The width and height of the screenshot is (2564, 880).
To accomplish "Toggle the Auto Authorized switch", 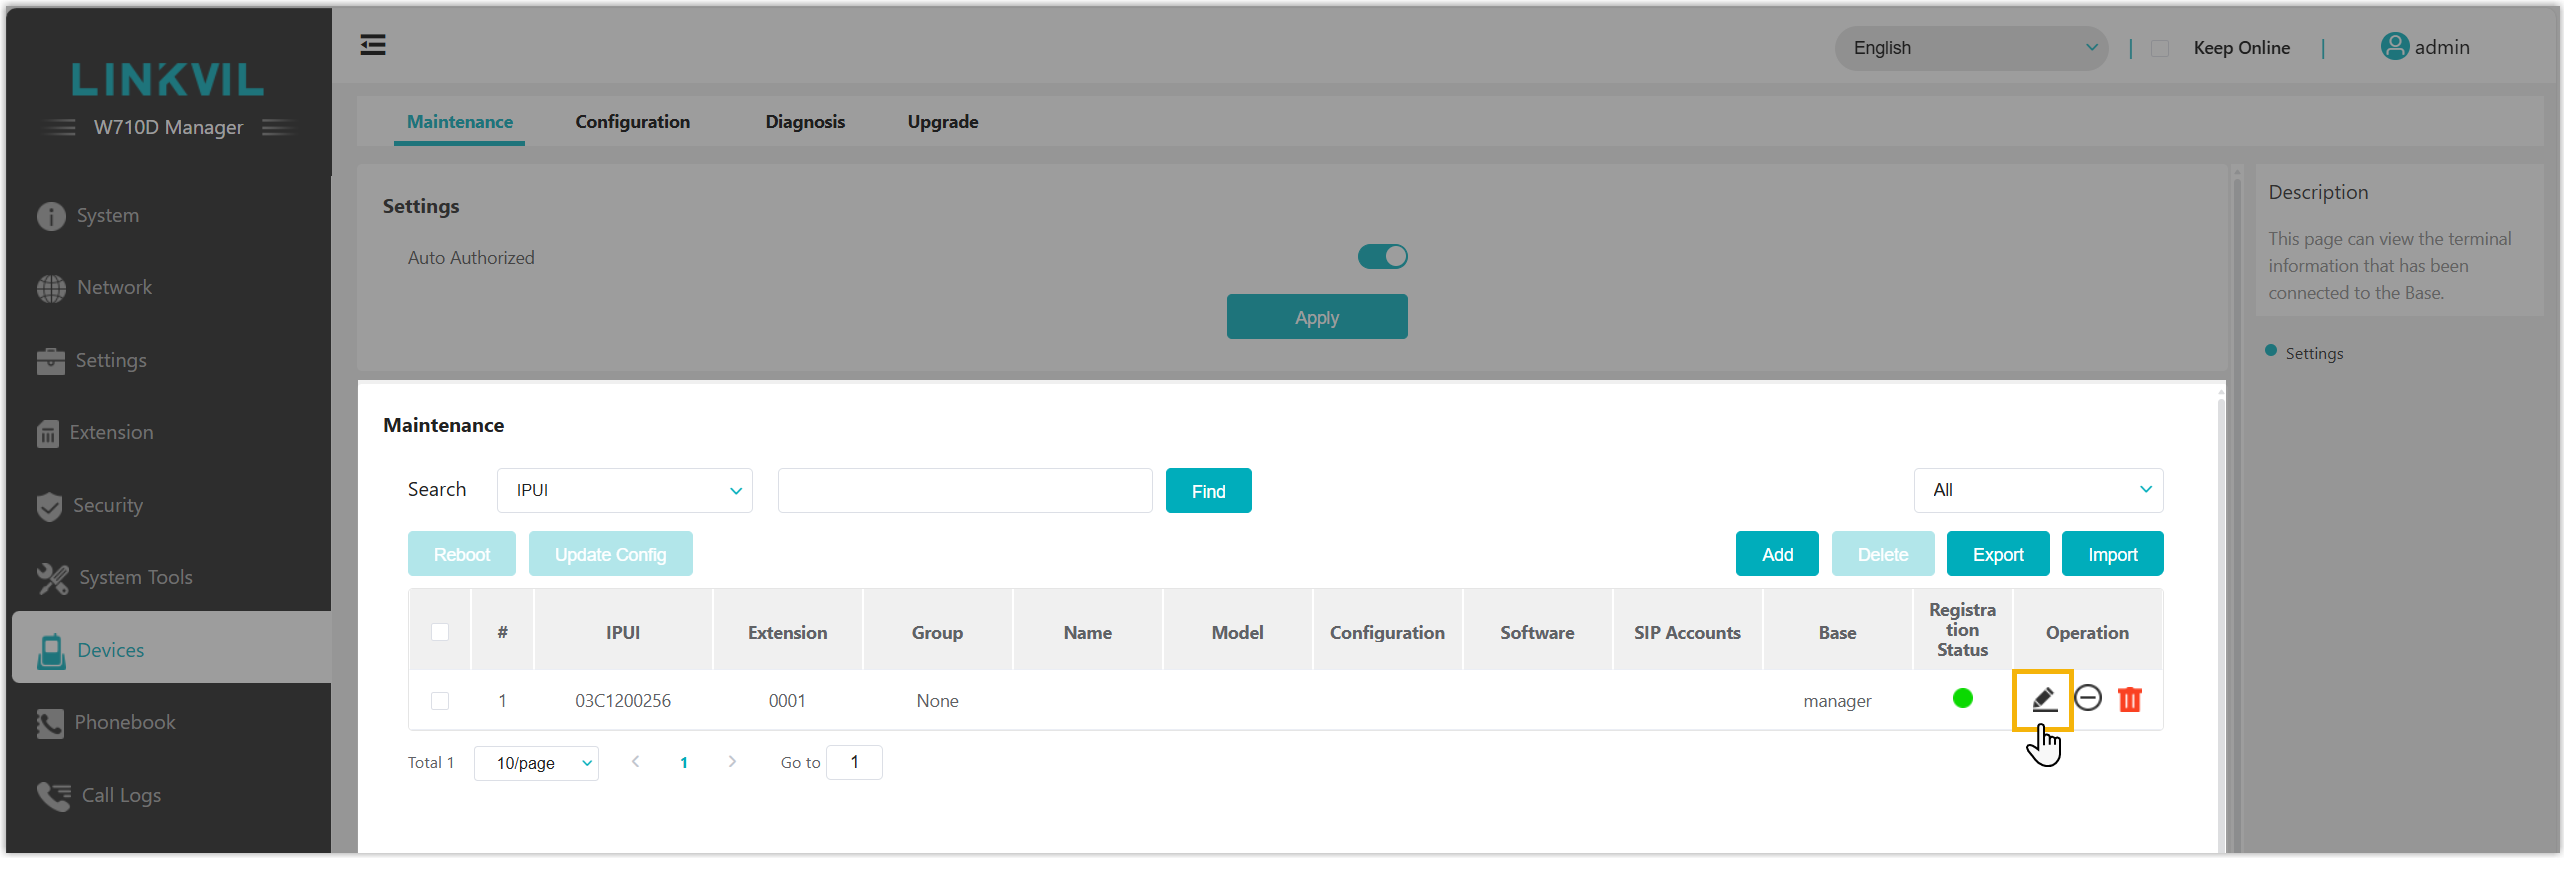I will (x=1382, y=257).
